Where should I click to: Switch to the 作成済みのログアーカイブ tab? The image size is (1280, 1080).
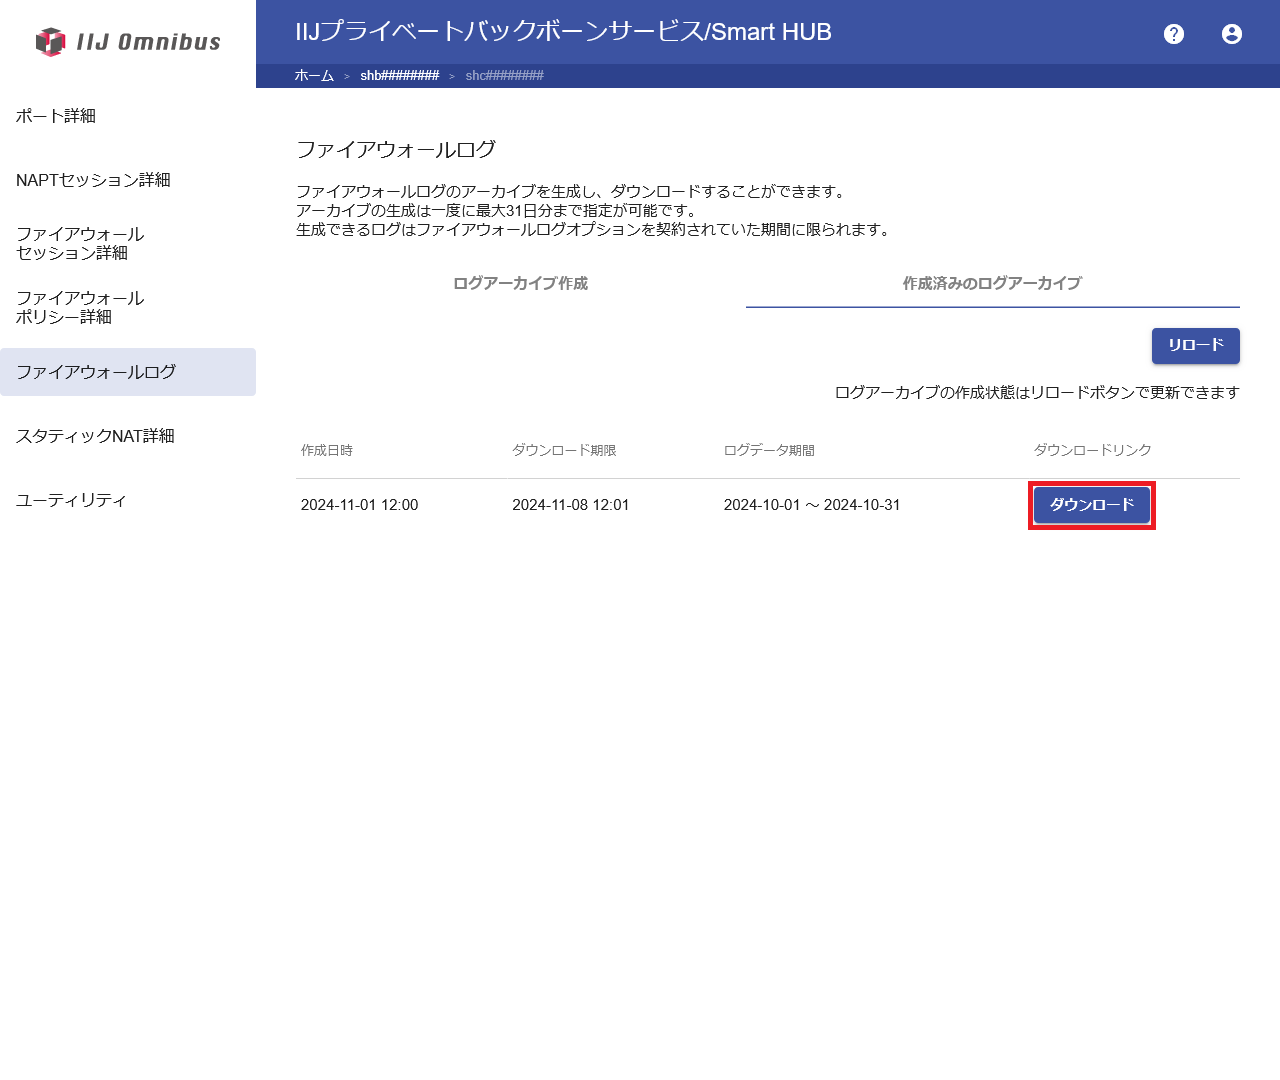(x=992, y=284)
